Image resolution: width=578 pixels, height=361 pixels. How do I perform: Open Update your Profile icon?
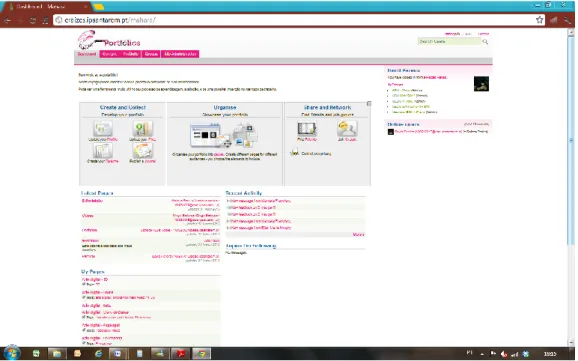click(102, 129)
